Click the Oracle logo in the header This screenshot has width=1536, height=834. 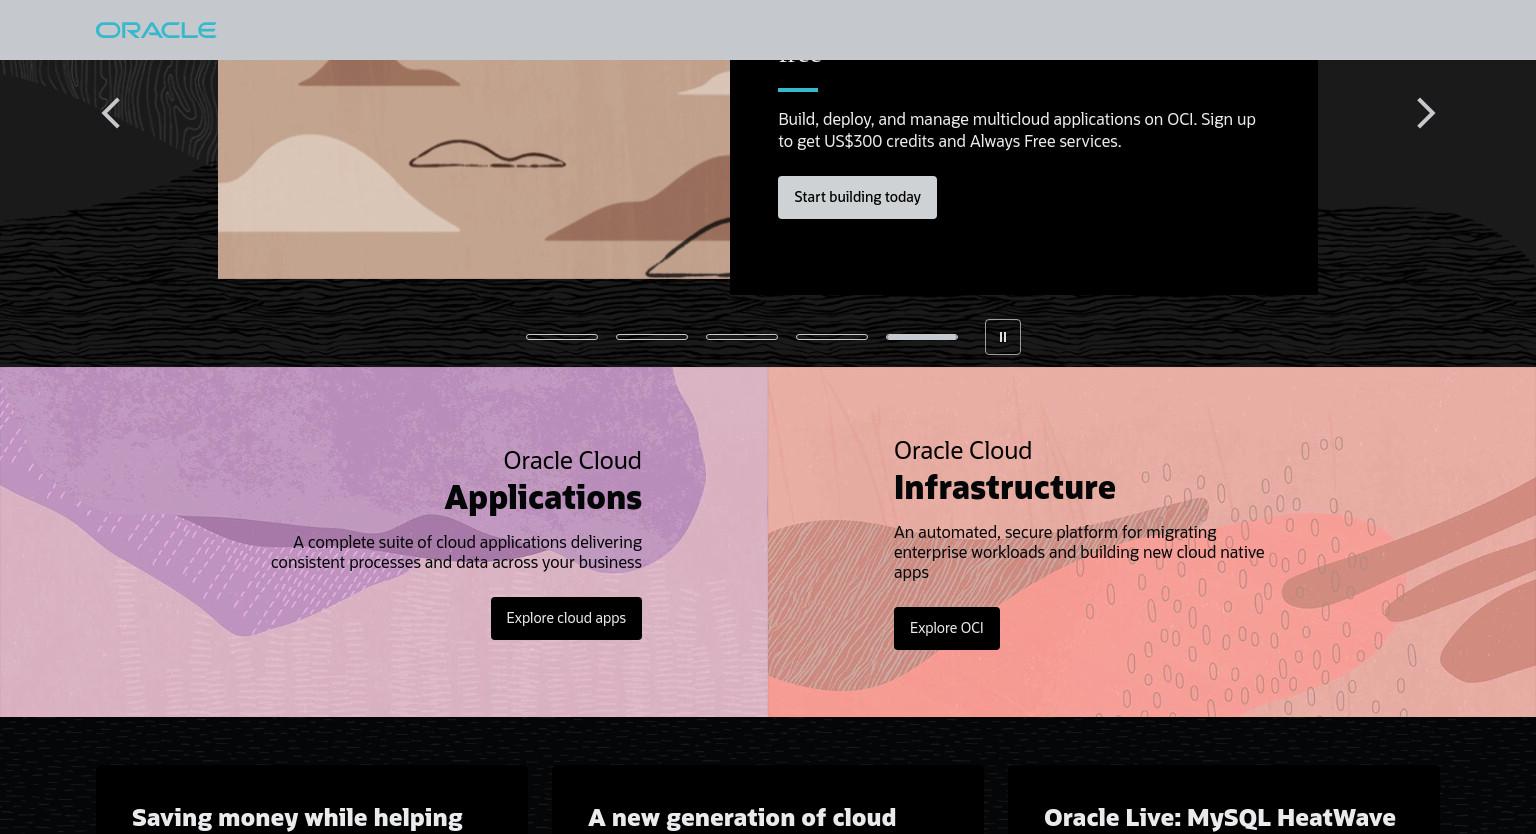pyautogui.click(x=156, y=30)
